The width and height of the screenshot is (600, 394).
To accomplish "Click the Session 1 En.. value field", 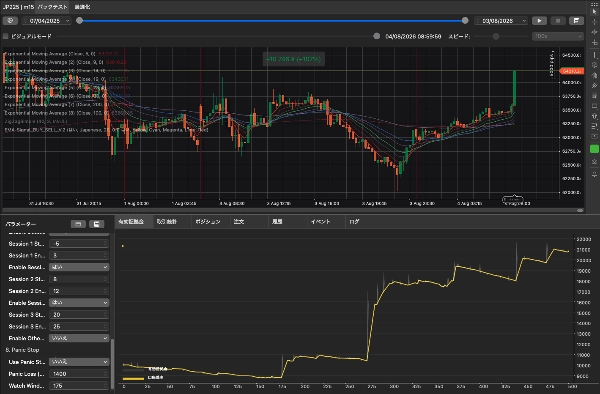I will coord(79,255).
